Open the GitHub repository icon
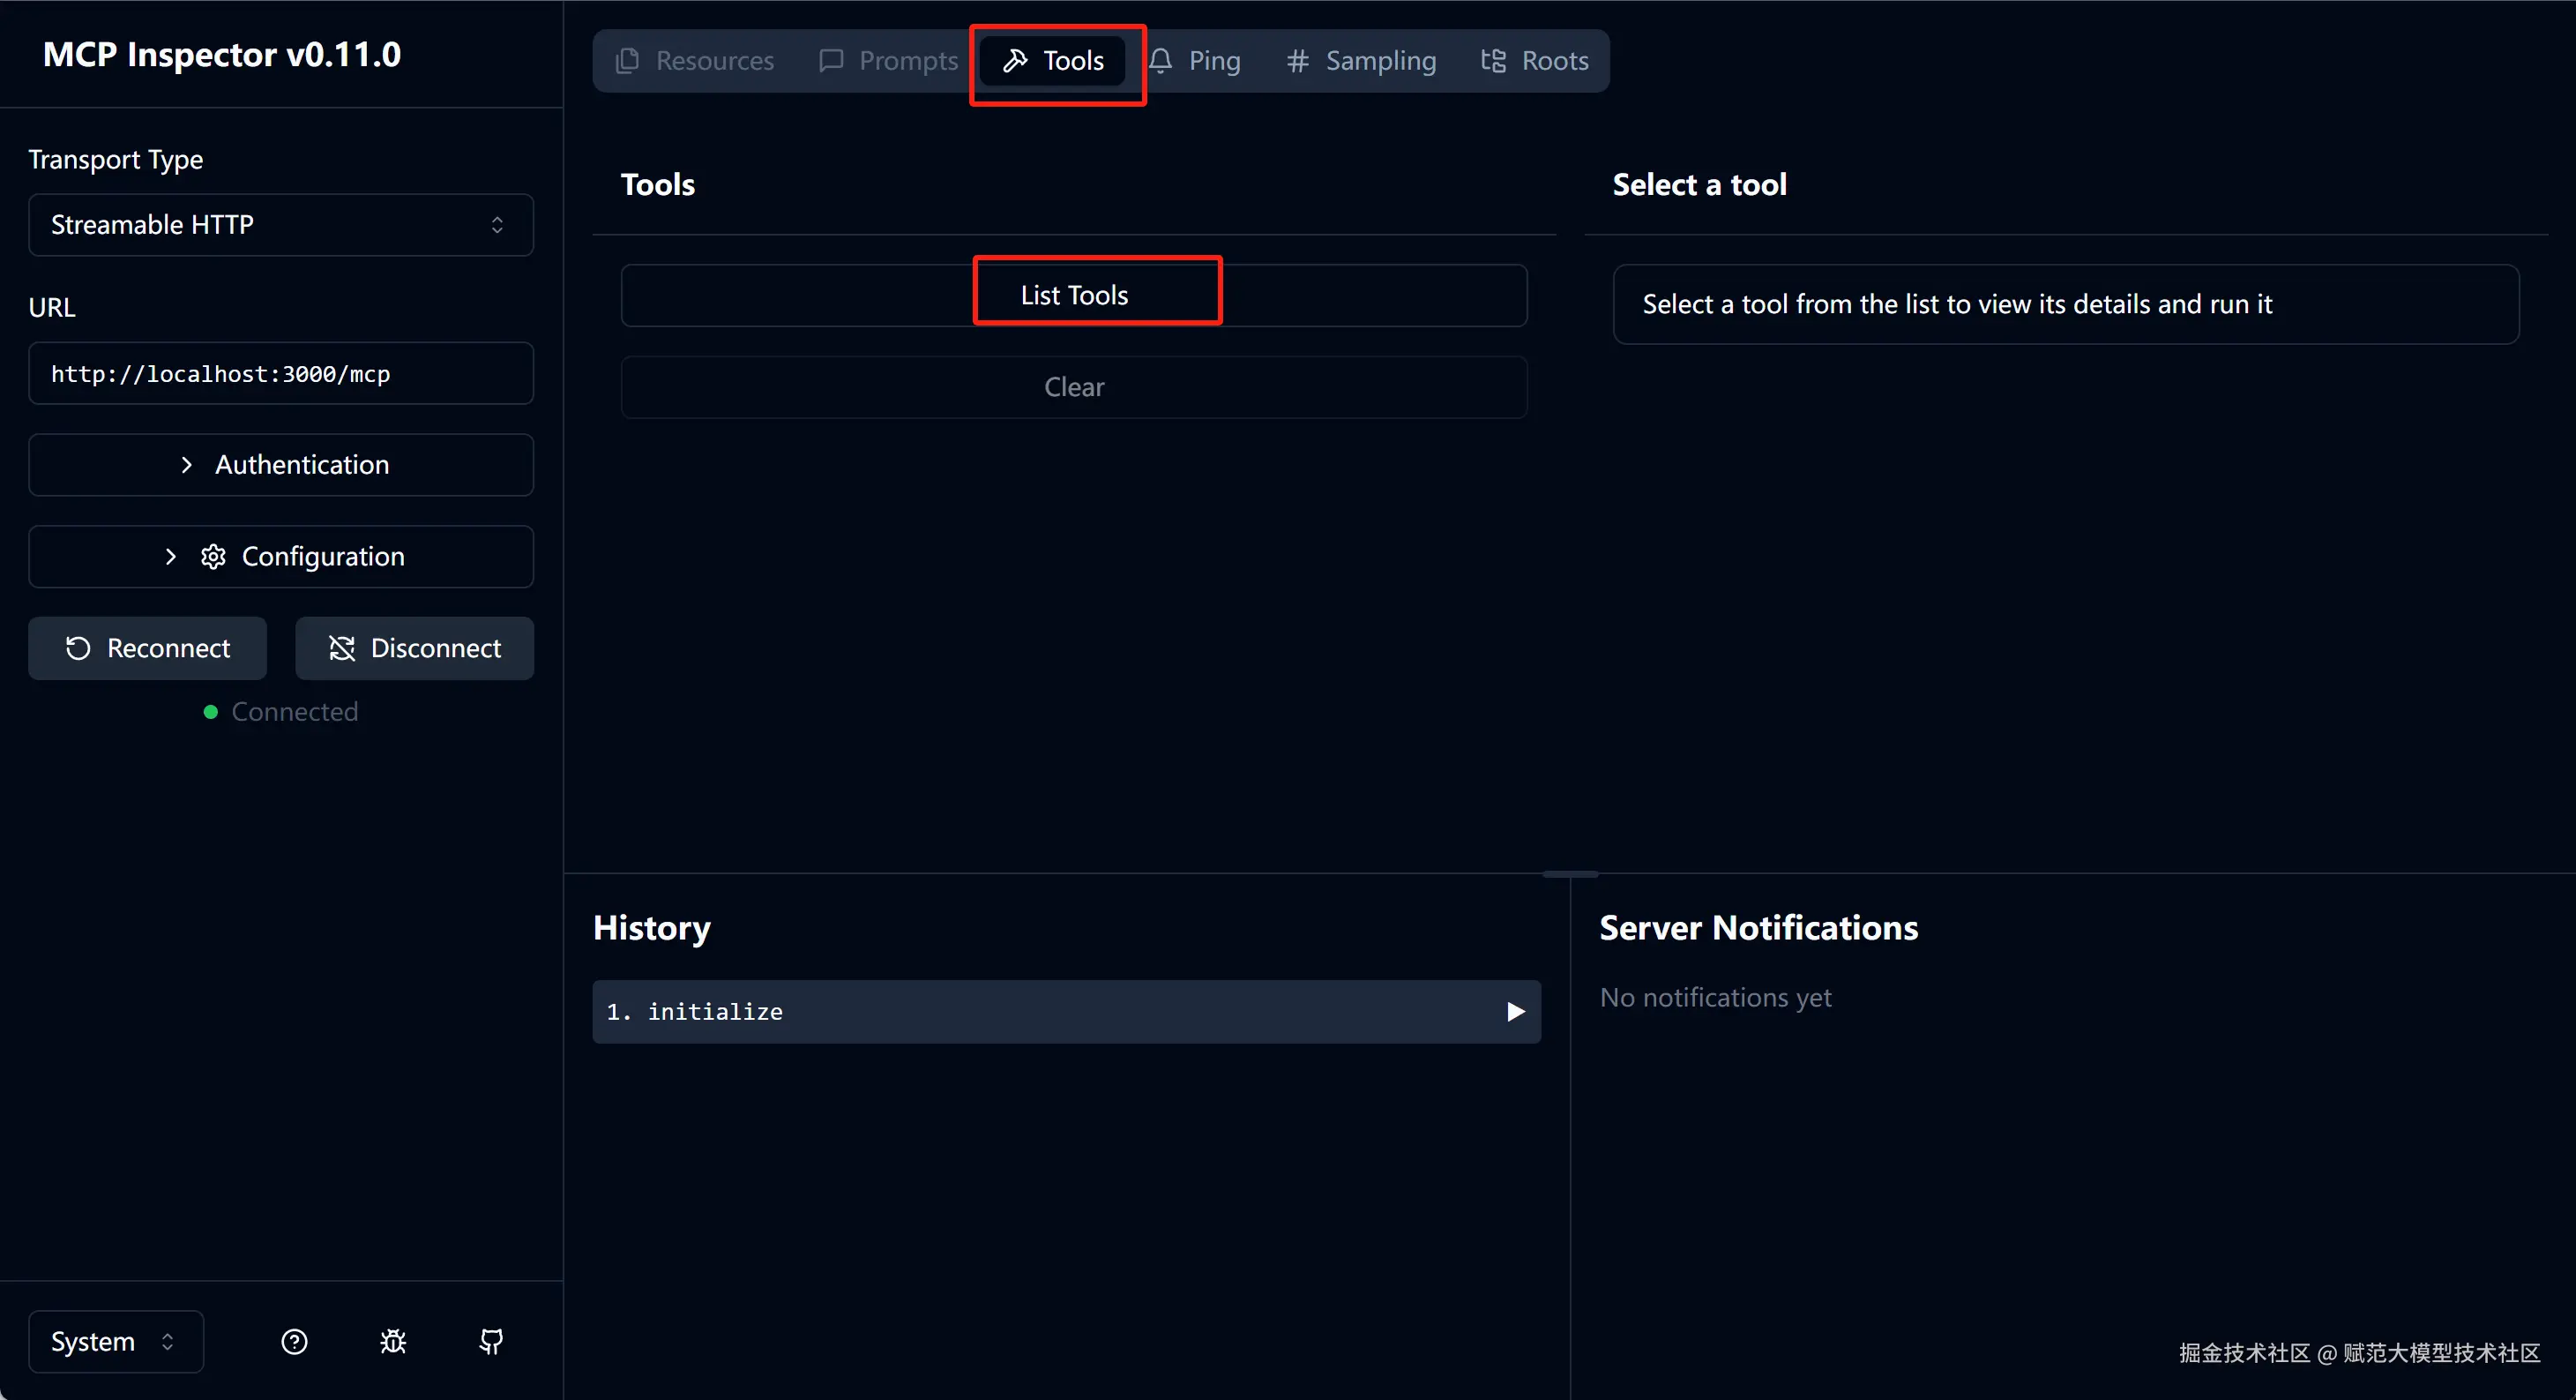Image resolution: width=2576 pixels, height=1400 pixels. click(x=491, y=1342)
